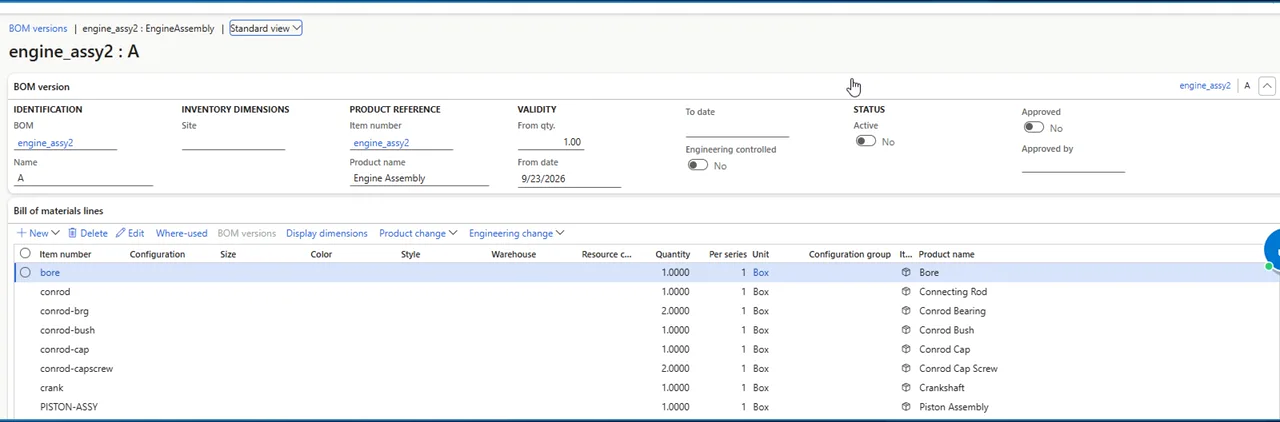This screenshot has height=422, width=1280.
Task: Expand the New dropdown arrow
Action: [x=55, y=233]
